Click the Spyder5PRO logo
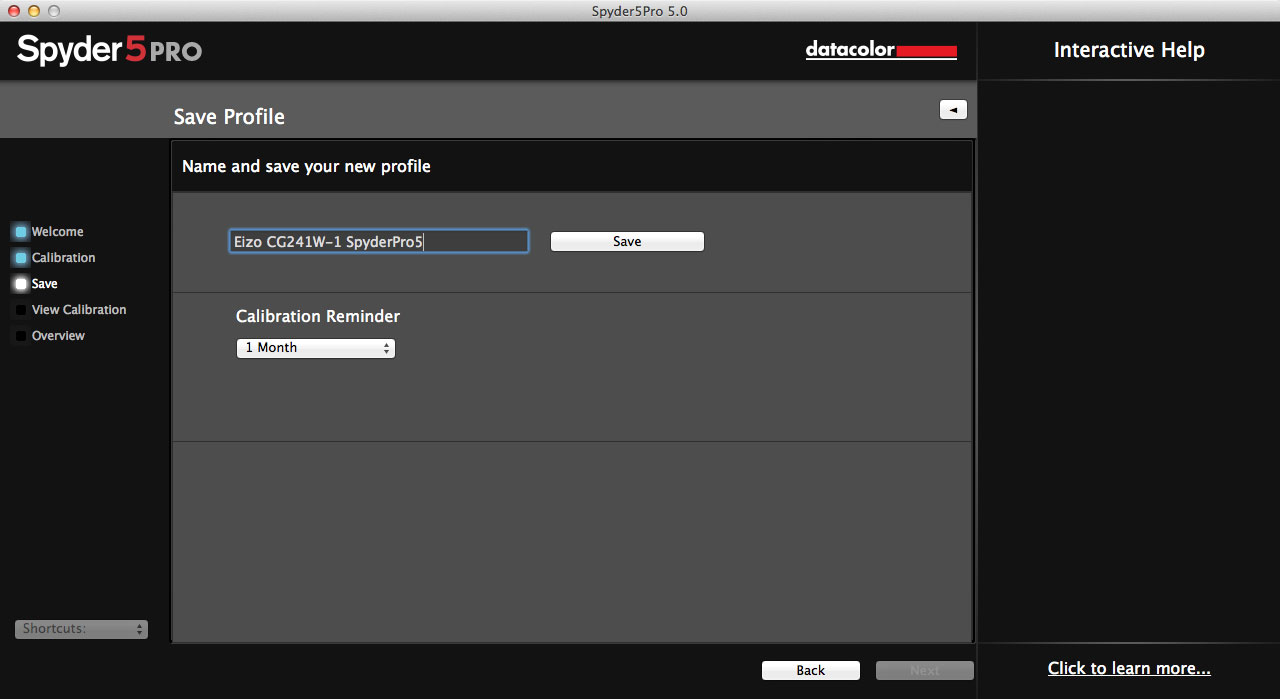This screenshot has width=1280, height=699. click(109, 50)
